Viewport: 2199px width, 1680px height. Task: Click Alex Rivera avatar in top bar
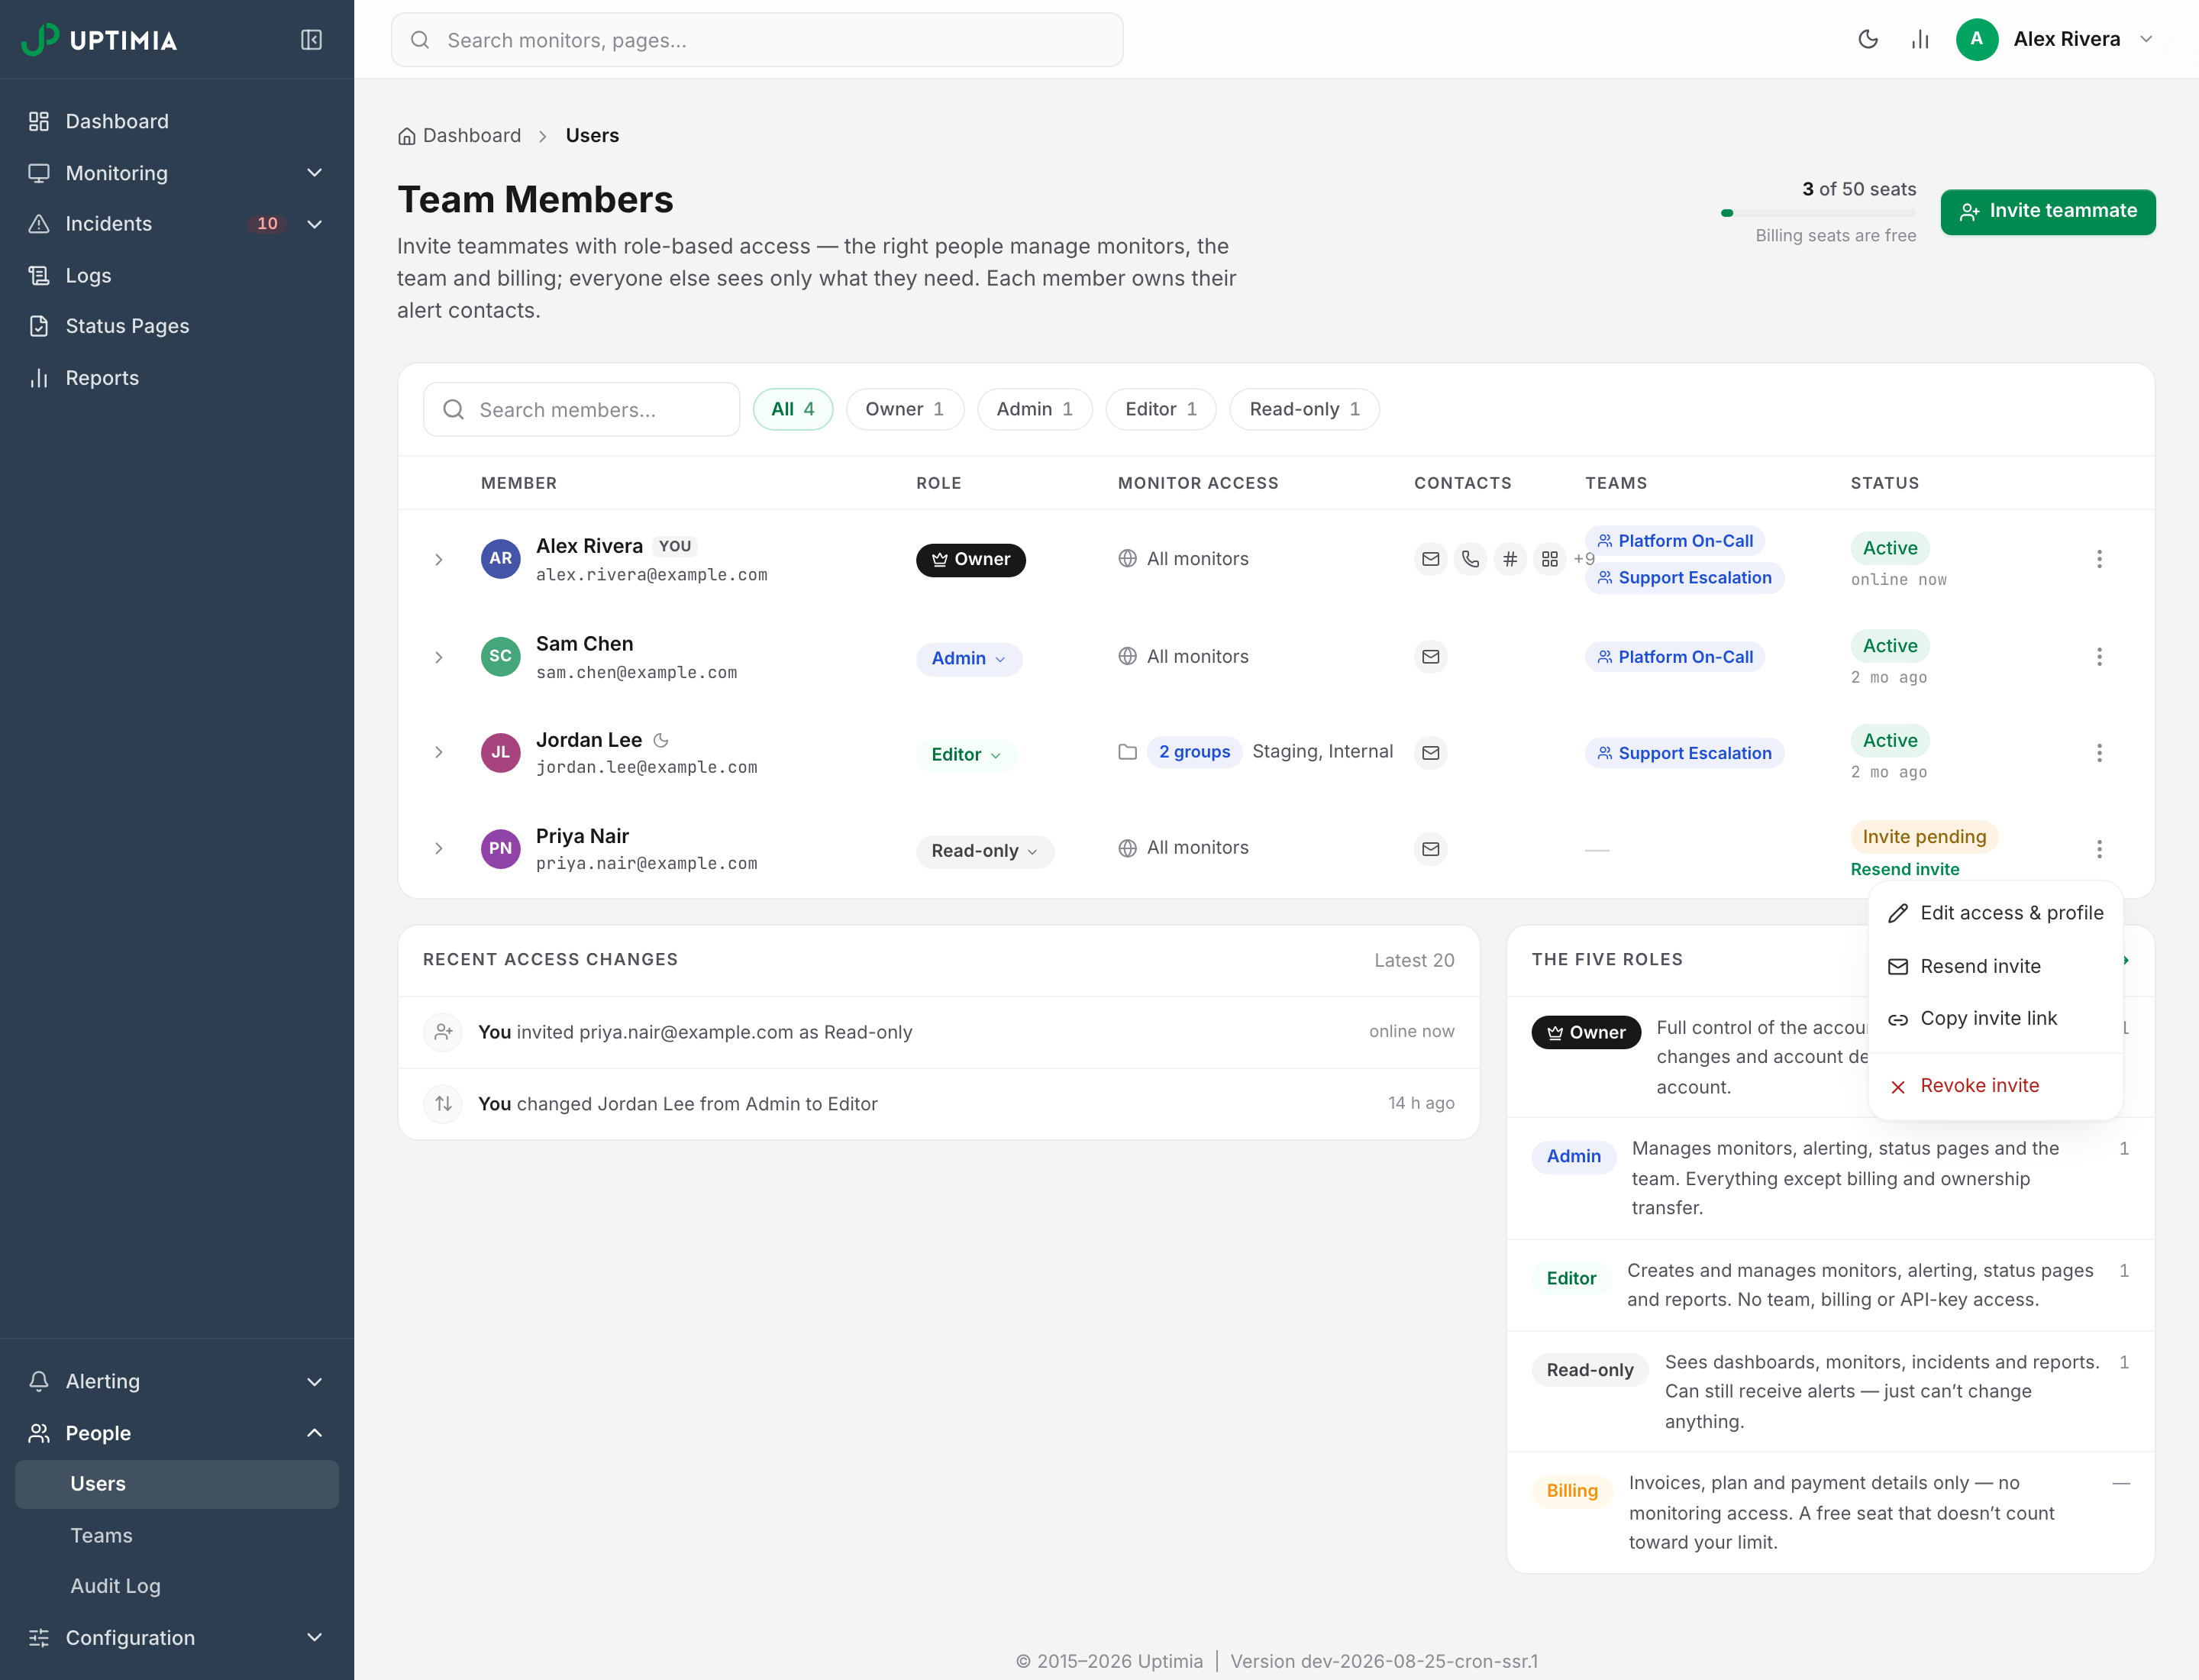point(1976,40)
